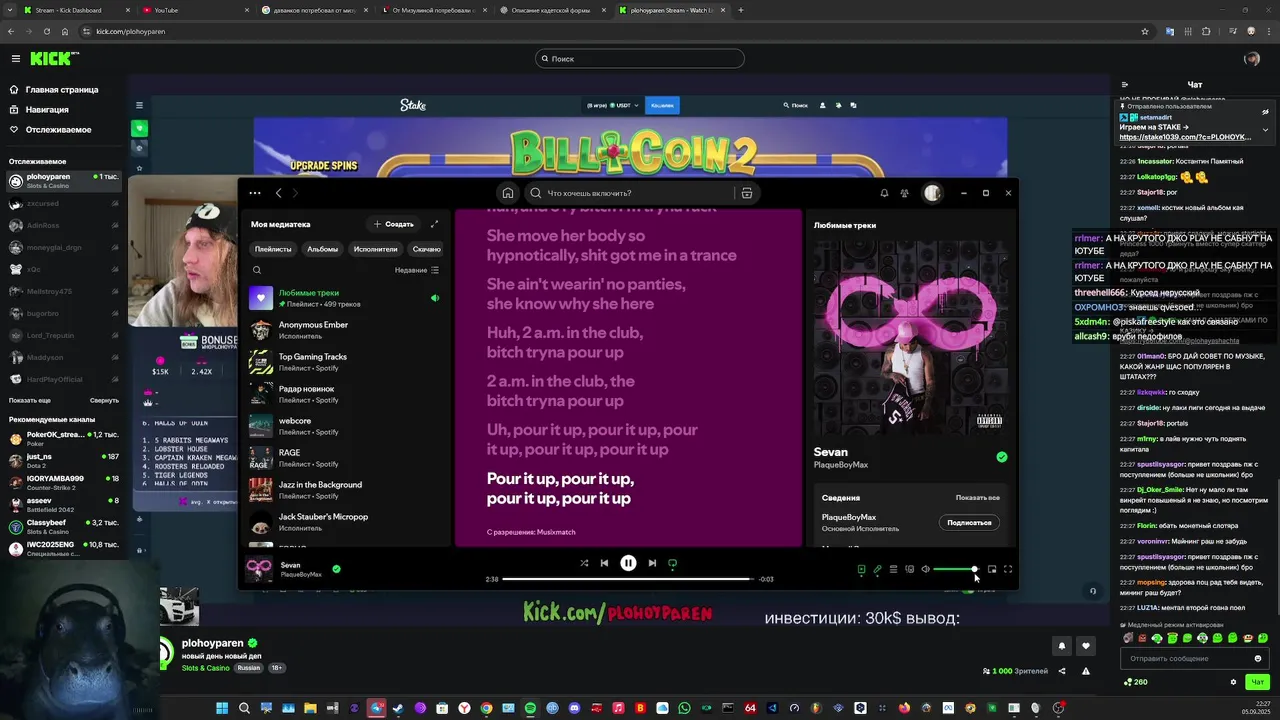1280x720 pixels.
Task: Click Follow button for PlaqueBoyMax
Action: [969, 522]
